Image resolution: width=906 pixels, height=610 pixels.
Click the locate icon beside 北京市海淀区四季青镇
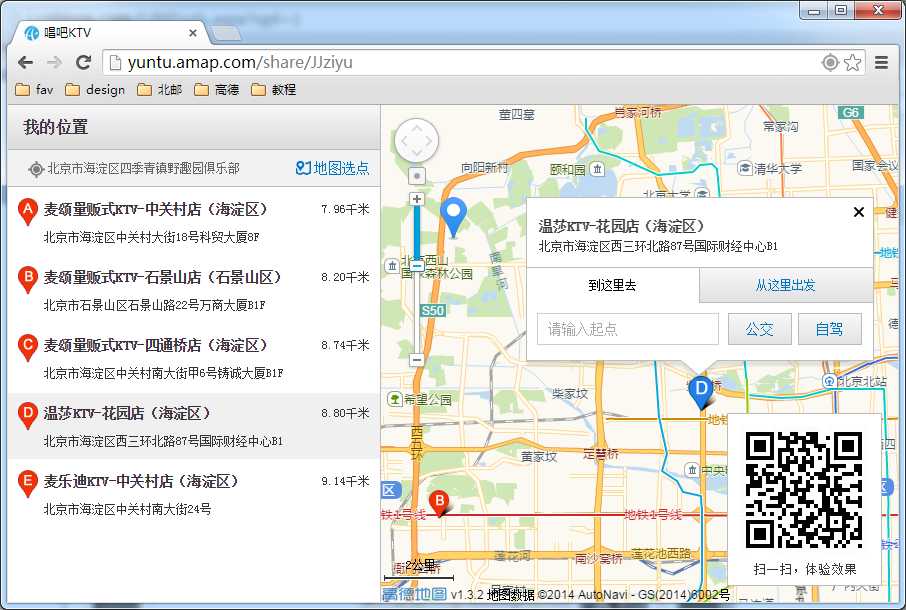(36, 169)
